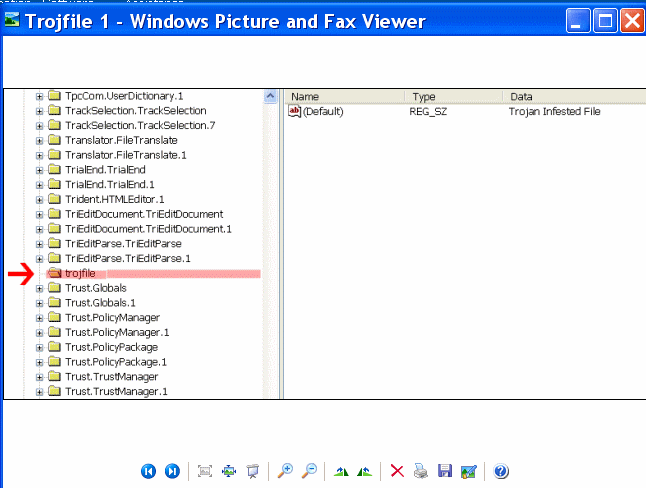Expand the Trust.PolicyManager key
Viewport: 646px width, 488px height.
pyautogui.click(x=39, y=318)
